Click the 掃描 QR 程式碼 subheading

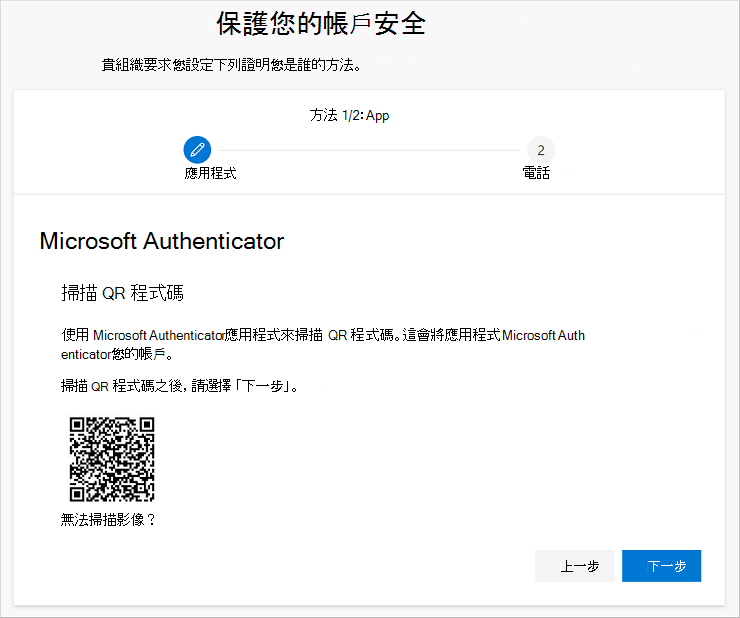122,293
